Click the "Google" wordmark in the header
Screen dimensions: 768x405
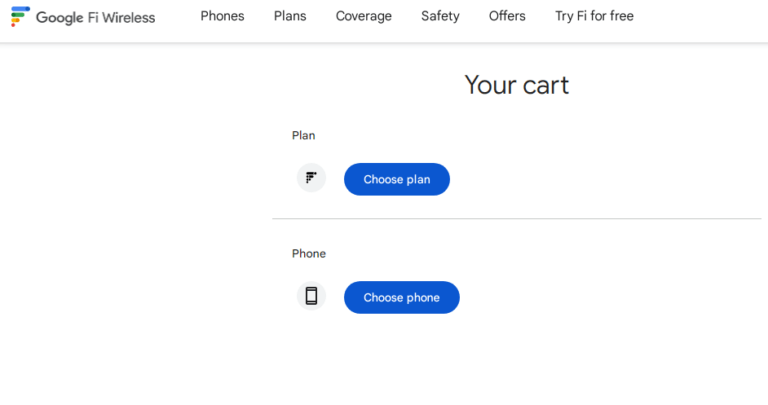pyautogui.click(x=60, y=17)
